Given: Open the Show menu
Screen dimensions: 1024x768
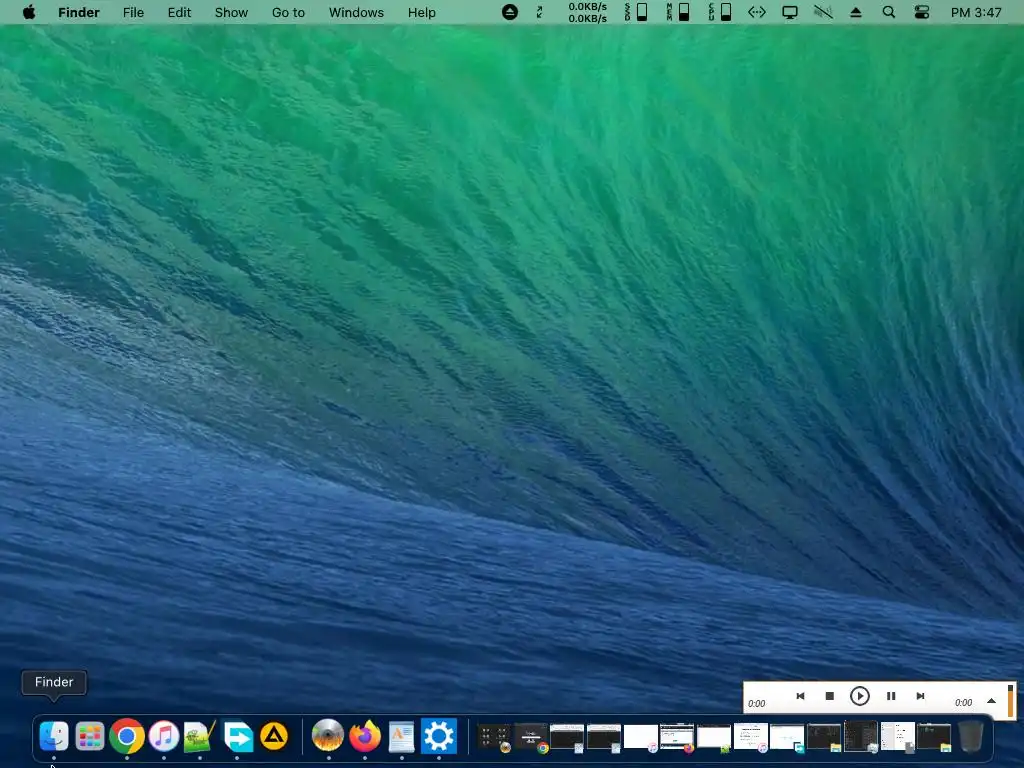Looking at the screenshot, I should pos(231,12).
